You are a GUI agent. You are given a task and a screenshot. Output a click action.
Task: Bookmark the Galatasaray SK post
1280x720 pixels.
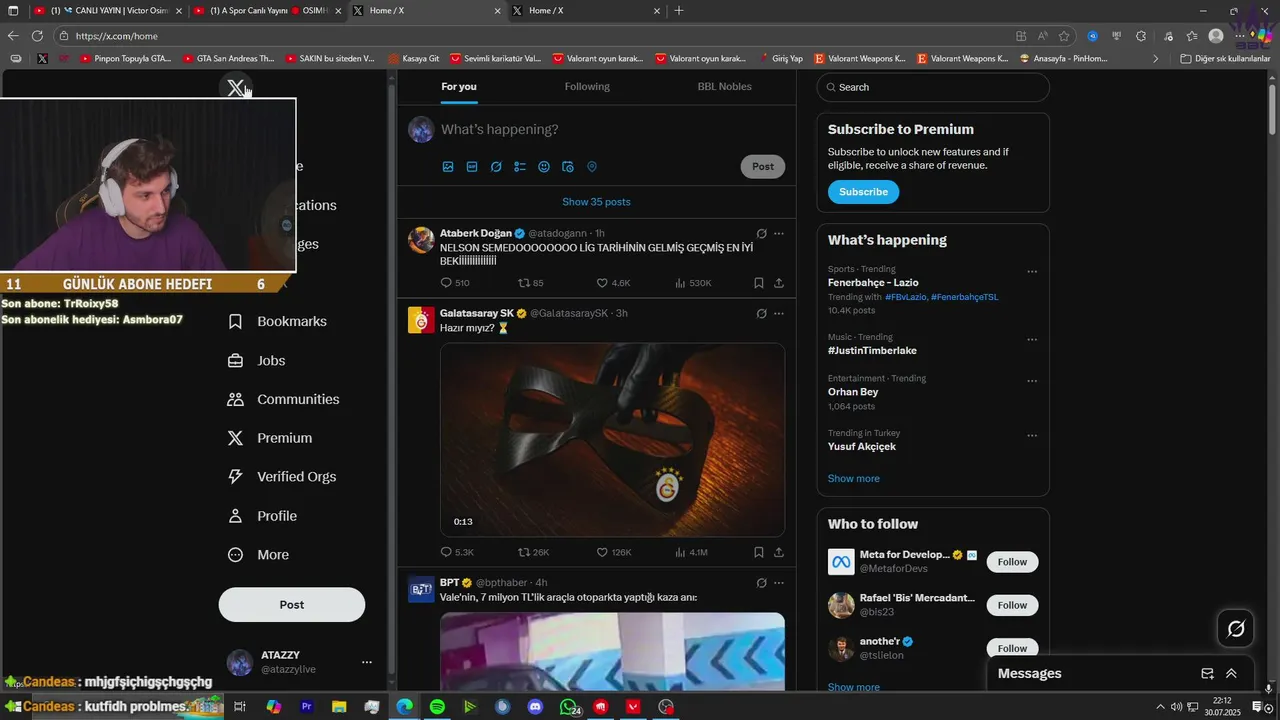pos(759,552)
